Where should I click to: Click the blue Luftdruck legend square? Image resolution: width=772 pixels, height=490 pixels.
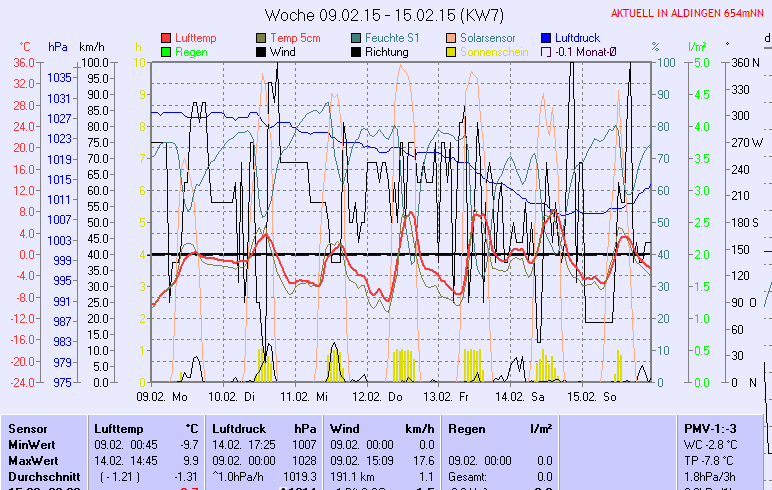(547, 38)
